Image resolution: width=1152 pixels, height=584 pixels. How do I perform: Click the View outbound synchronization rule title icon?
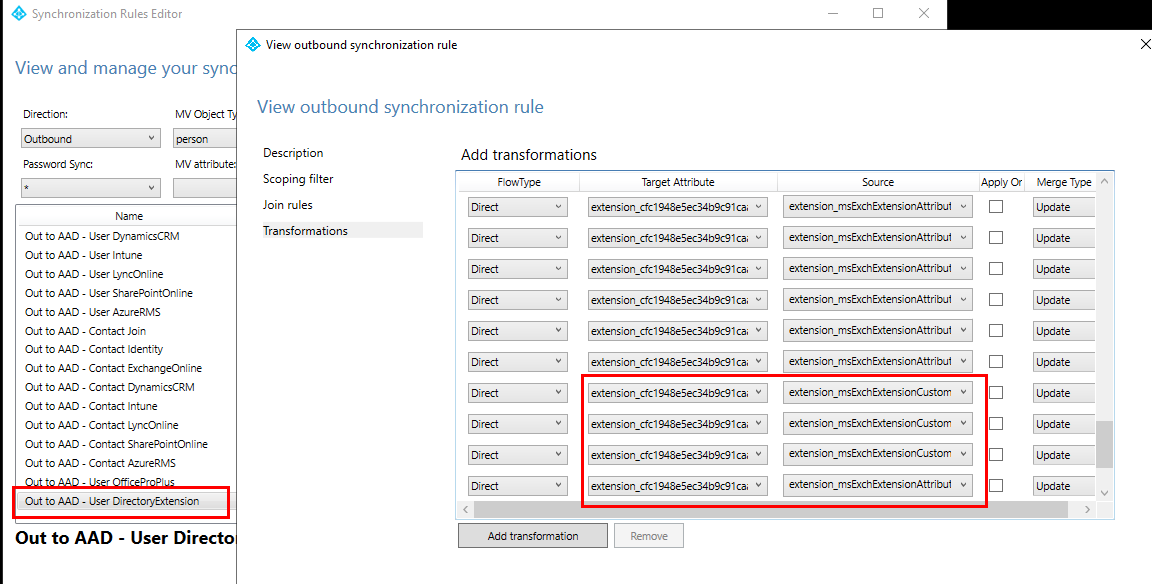click(253, 45)
